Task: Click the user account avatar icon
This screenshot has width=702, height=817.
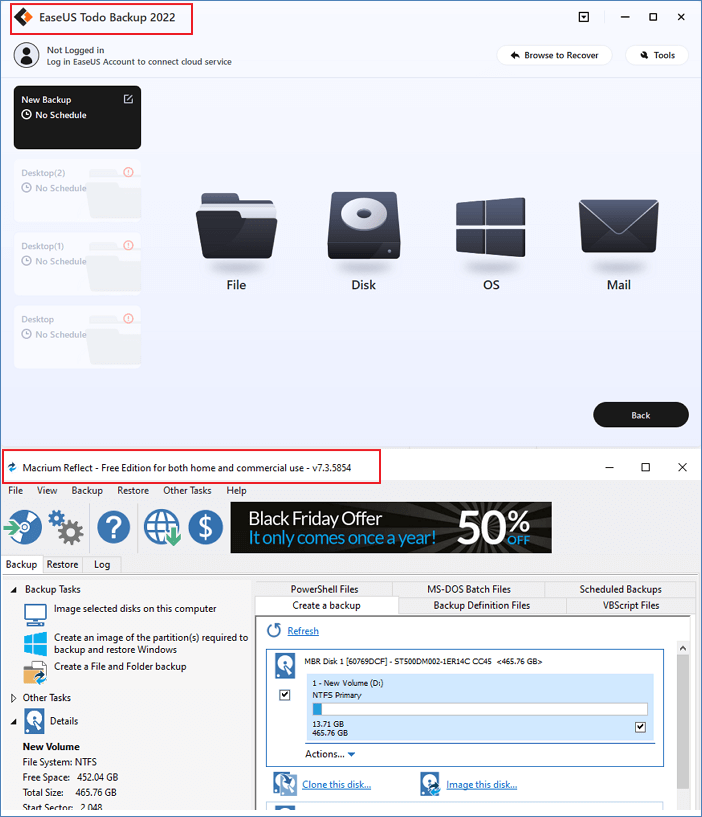Action: click(26, 55)
